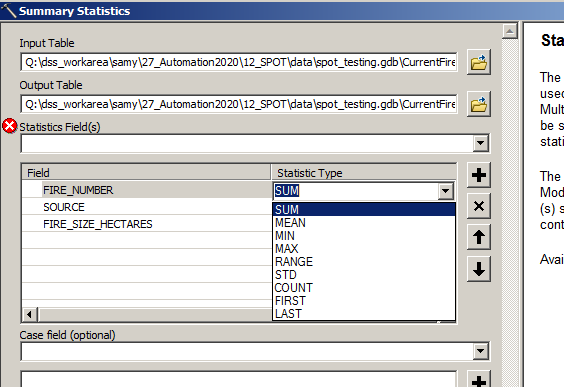Click the Summary Statistics title bar
This screenshot has width=564, height=387.
pyautogui.click(x=282, y=10)
